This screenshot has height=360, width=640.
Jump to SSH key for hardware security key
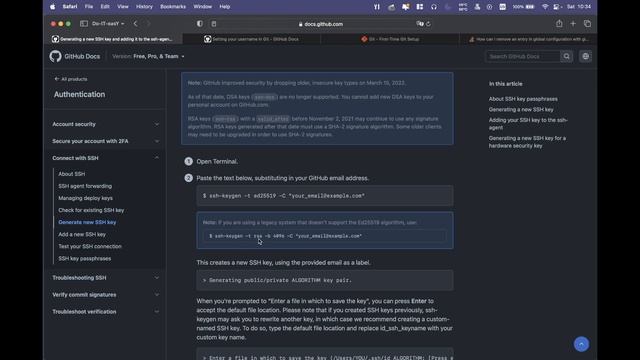527,142
